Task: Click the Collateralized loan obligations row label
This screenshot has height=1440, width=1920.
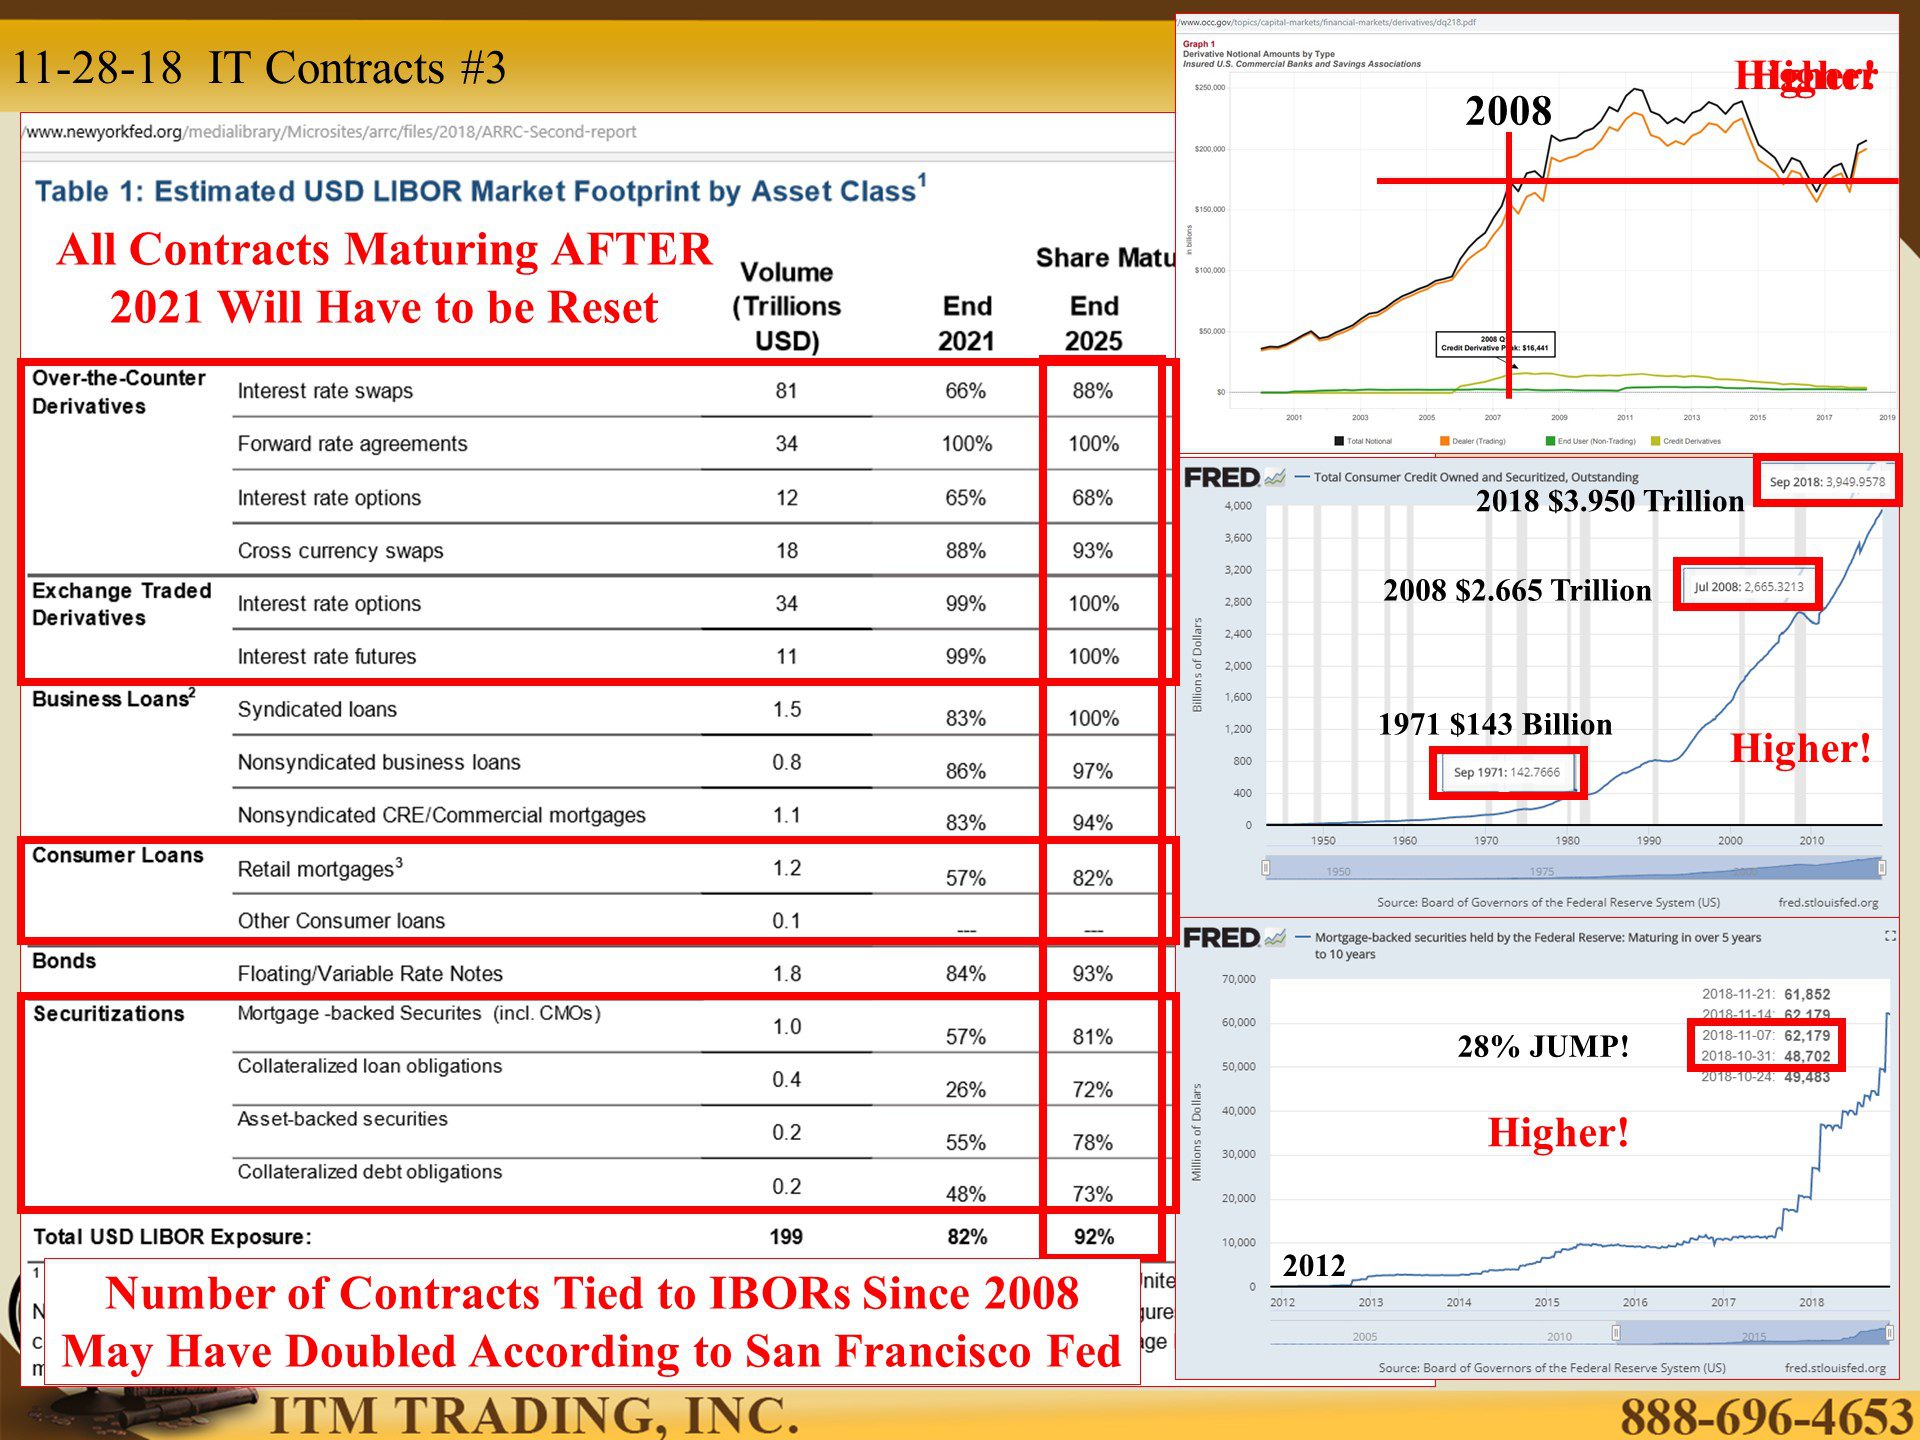Action: point(370,1067)
